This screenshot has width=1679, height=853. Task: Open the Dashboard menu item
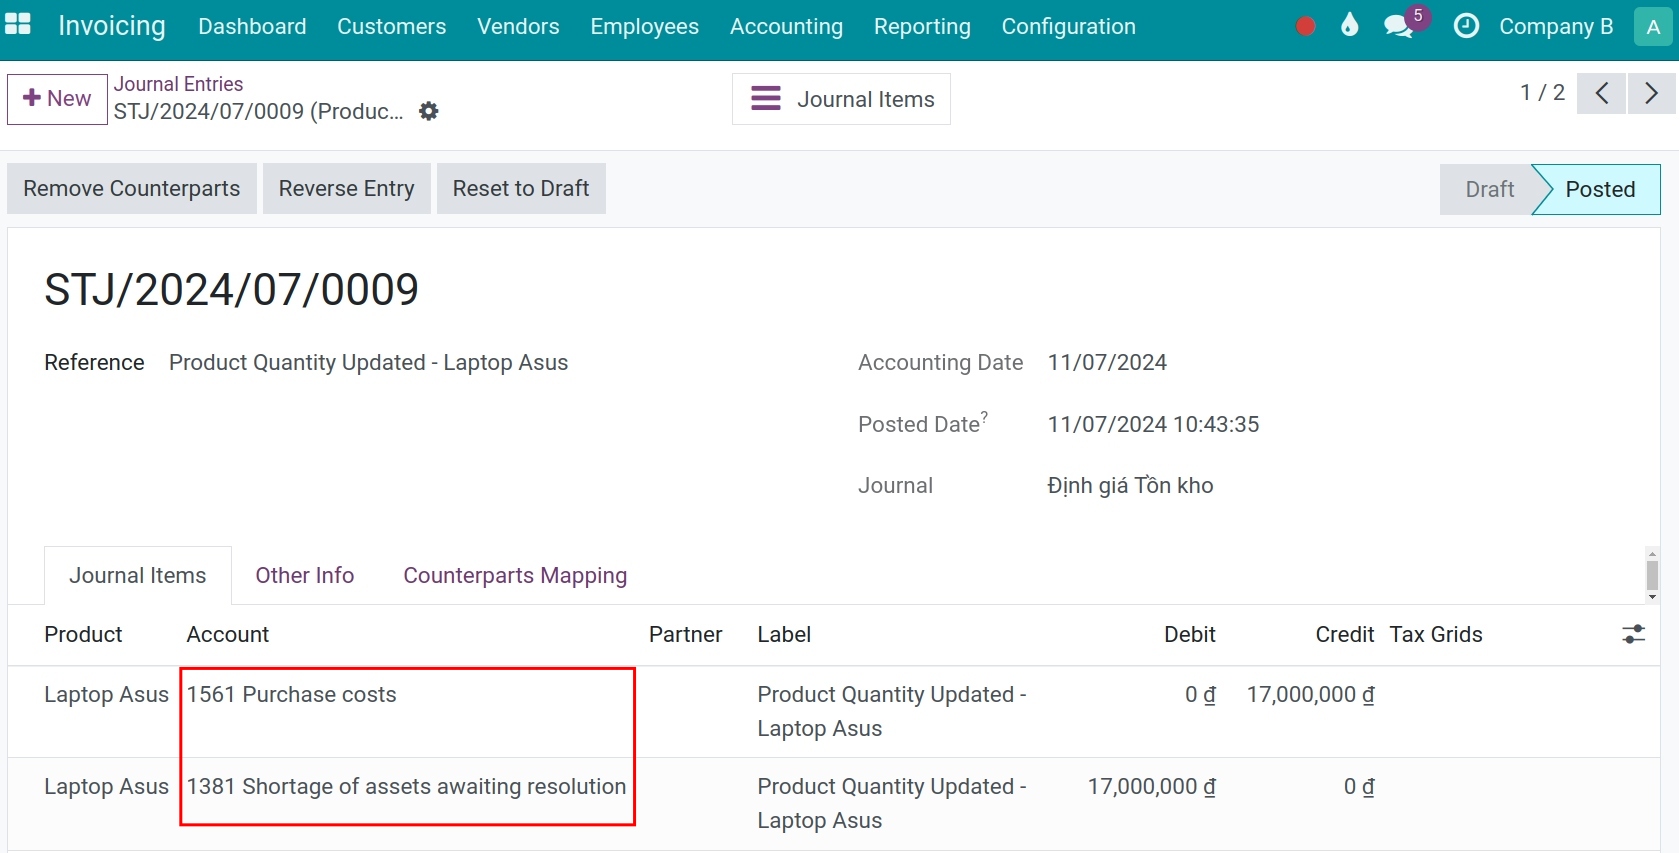tap(252, 26)
